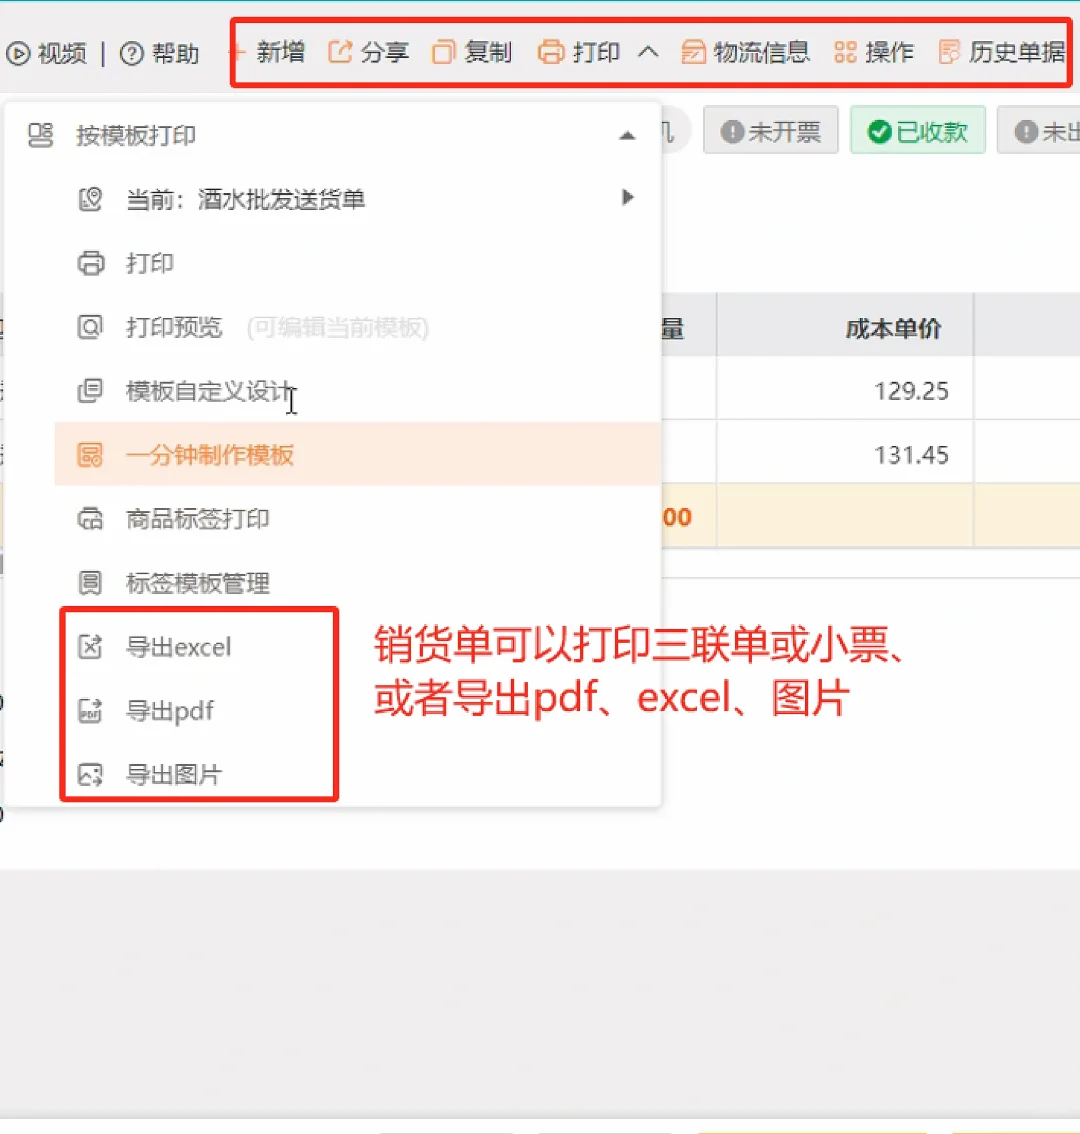Click the 操作 grid icon

(x=845, y=52)
